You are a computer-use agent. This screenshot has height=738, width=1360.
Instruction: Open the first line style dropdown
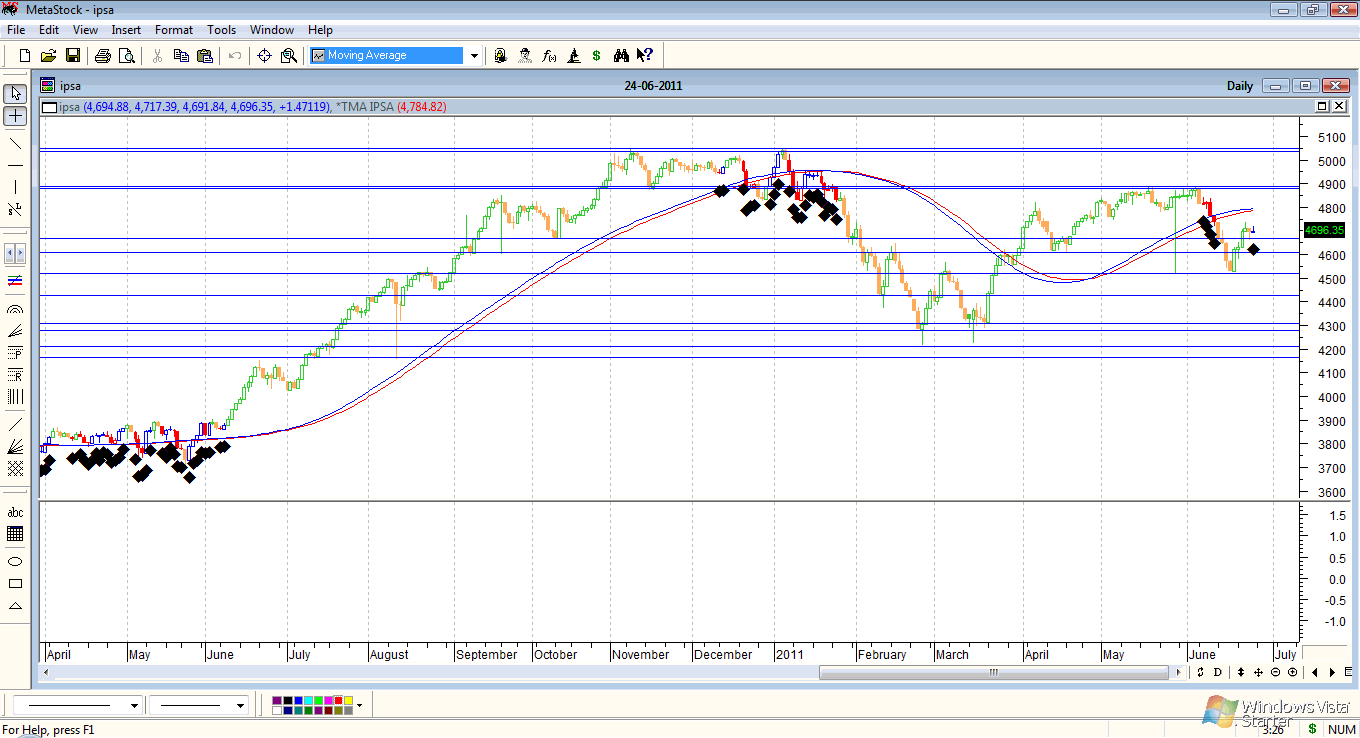134,706
